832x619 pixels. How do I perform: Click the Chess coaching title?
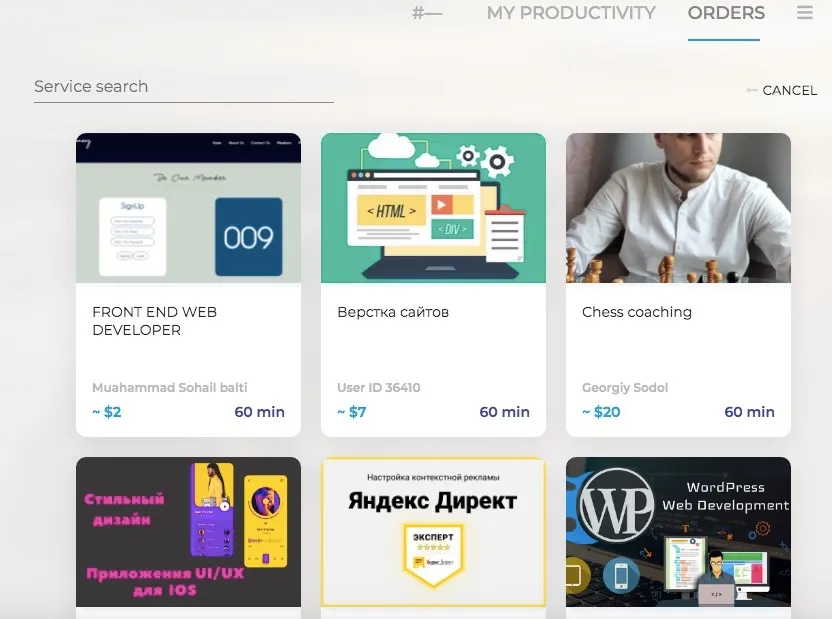point(637,312)
